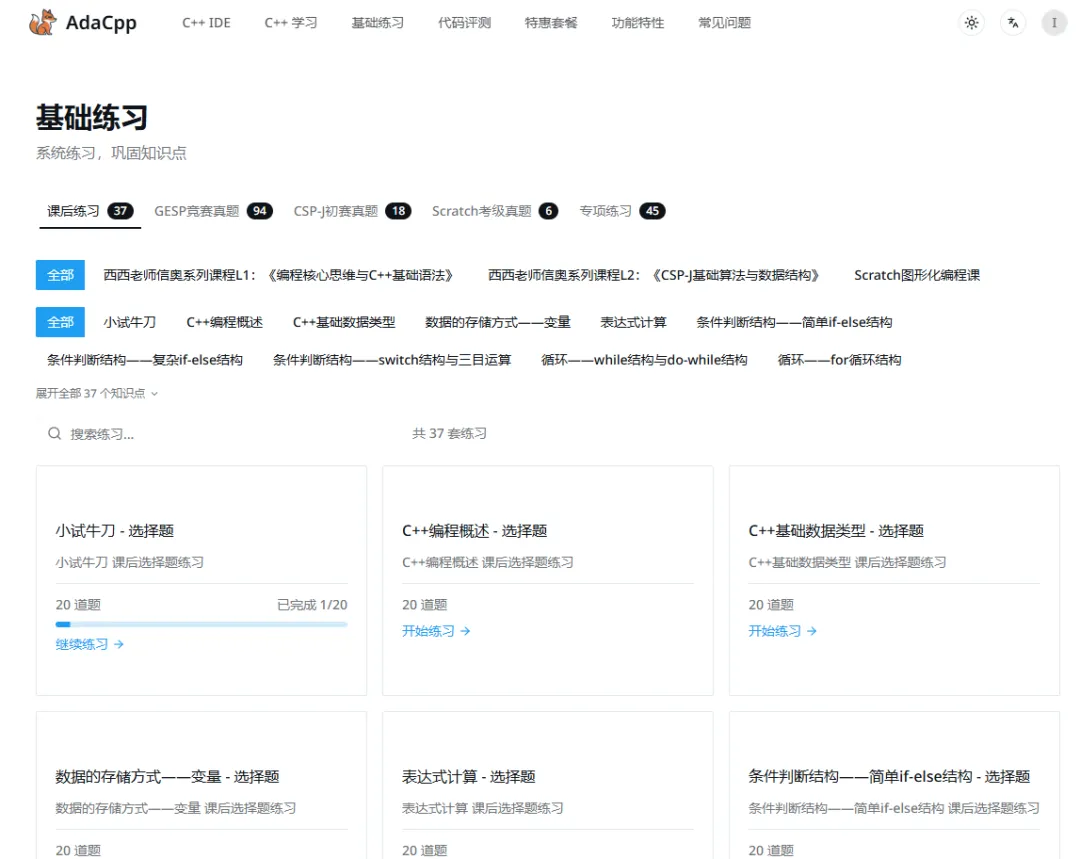Filter by Scratch图形化编程课
1080x859 pixels.
pos(917,275)
